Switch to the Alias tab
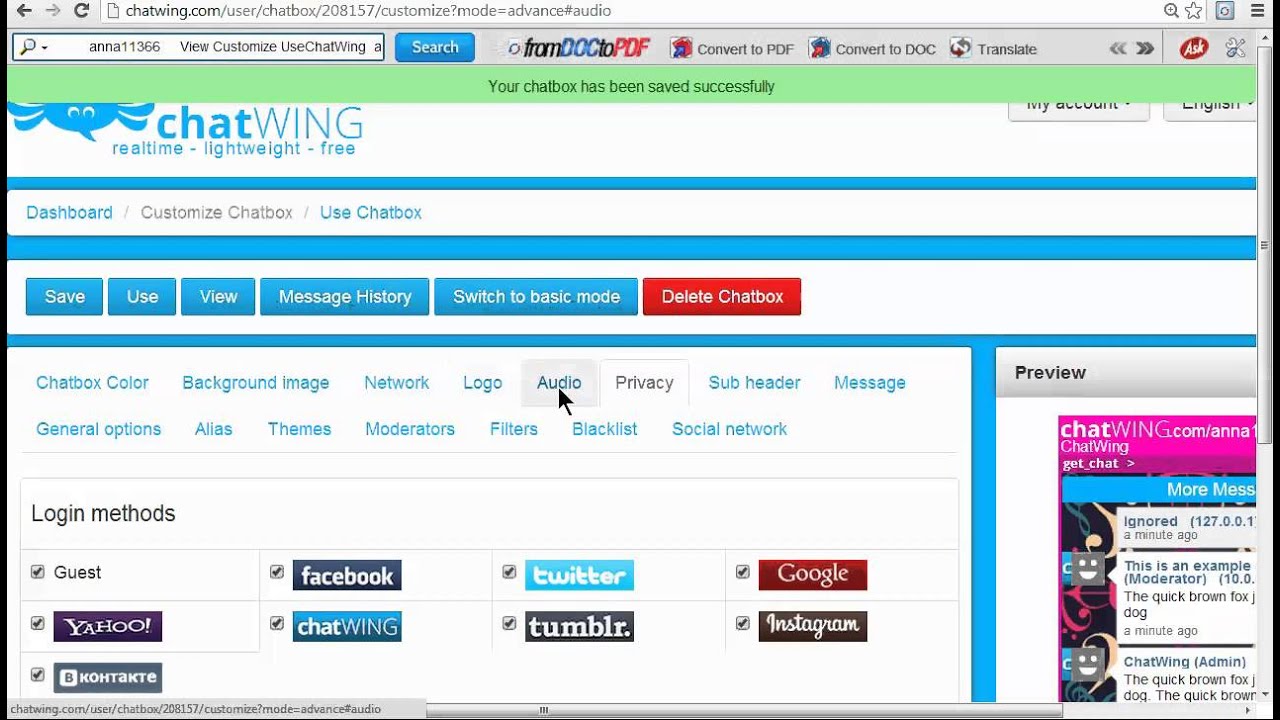This screenshot has width=1280, height=720. [214, 429]
